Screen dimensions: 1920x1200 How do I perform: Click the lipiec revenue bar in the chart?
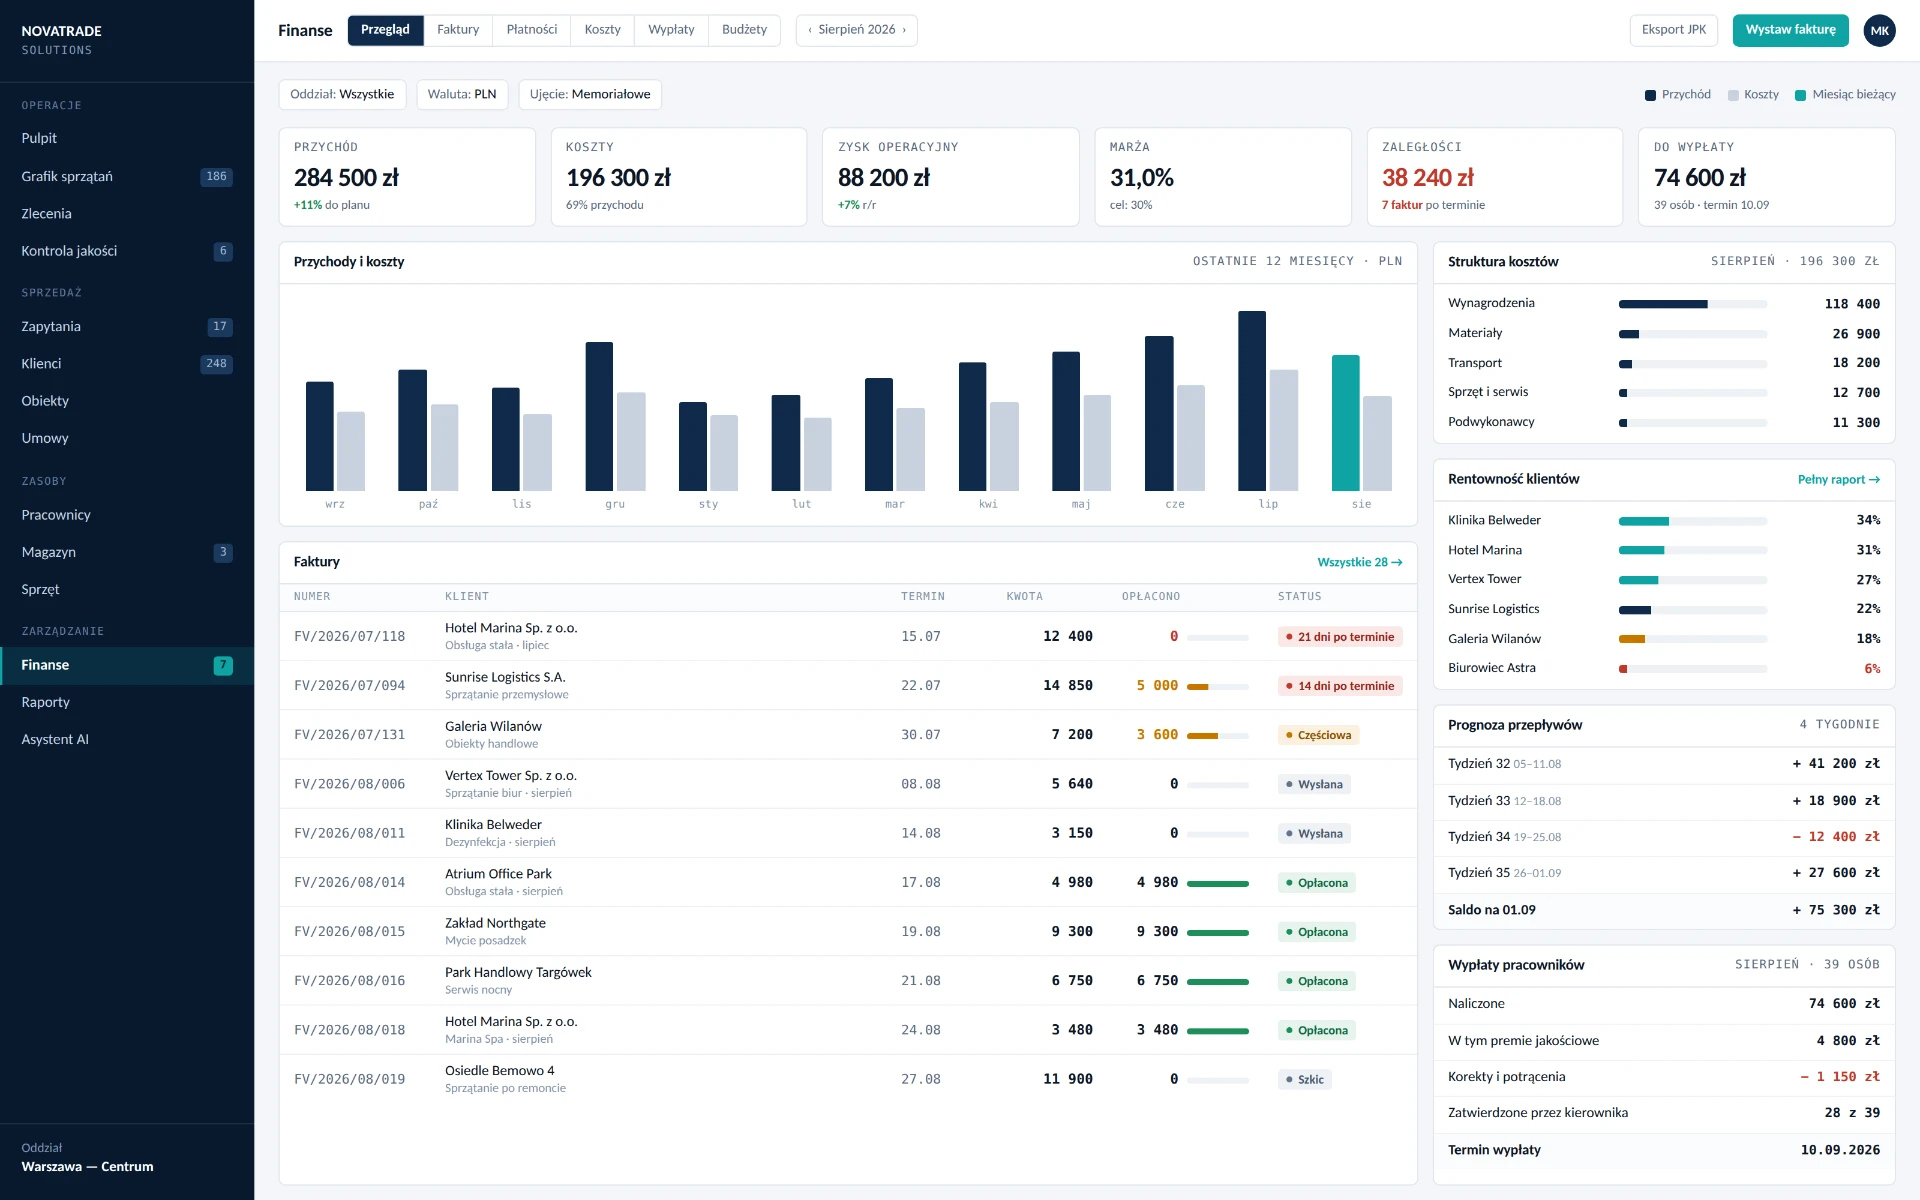1252,400
